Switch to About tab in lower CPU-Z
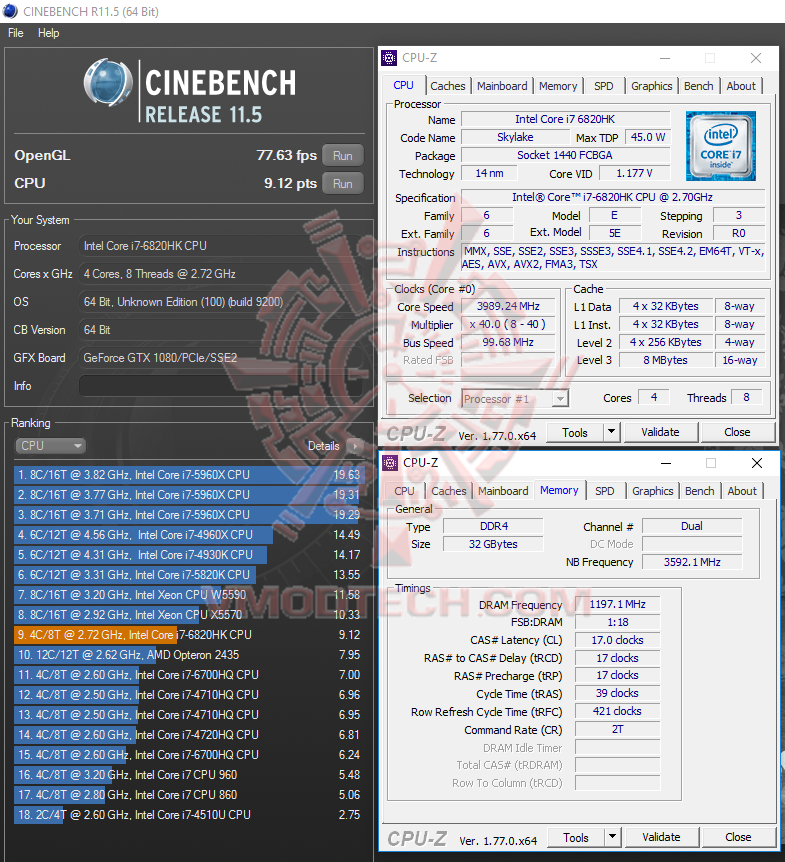Image resolution: width=785 pixels, height=862 pixels. [742, 491]
